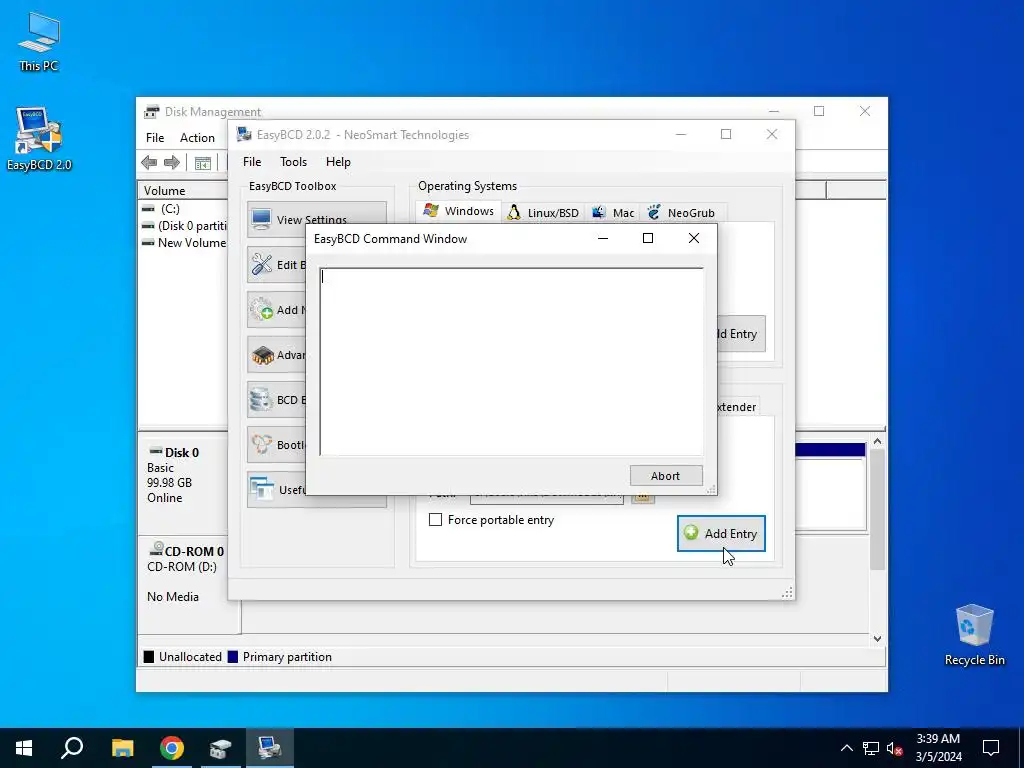Click the Linux penguin icon on tab

(514, 212)
